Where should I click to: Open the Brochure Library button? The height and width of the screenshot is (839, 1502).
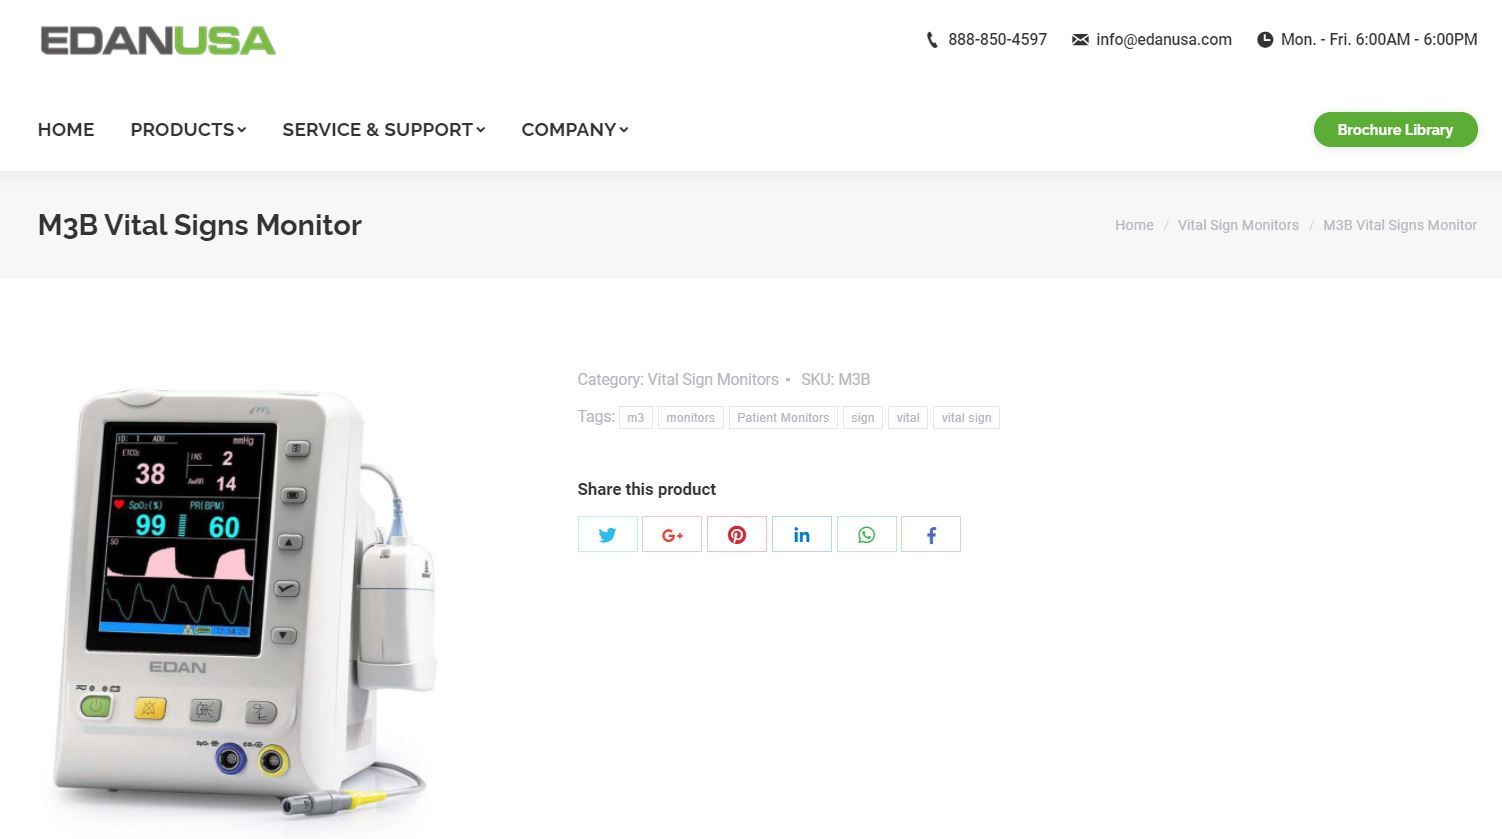click(1395, 130)
